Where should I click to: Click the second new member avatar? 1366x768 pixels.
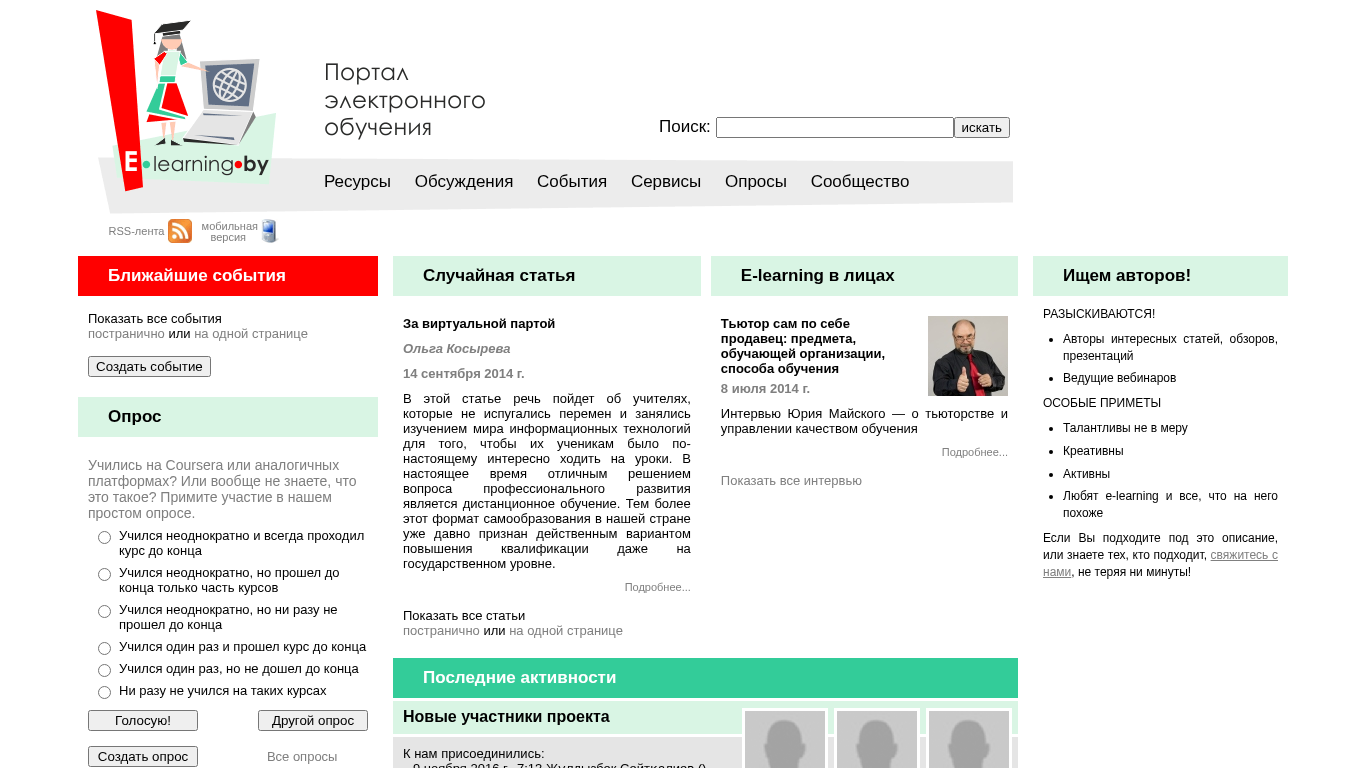(877, 739)
